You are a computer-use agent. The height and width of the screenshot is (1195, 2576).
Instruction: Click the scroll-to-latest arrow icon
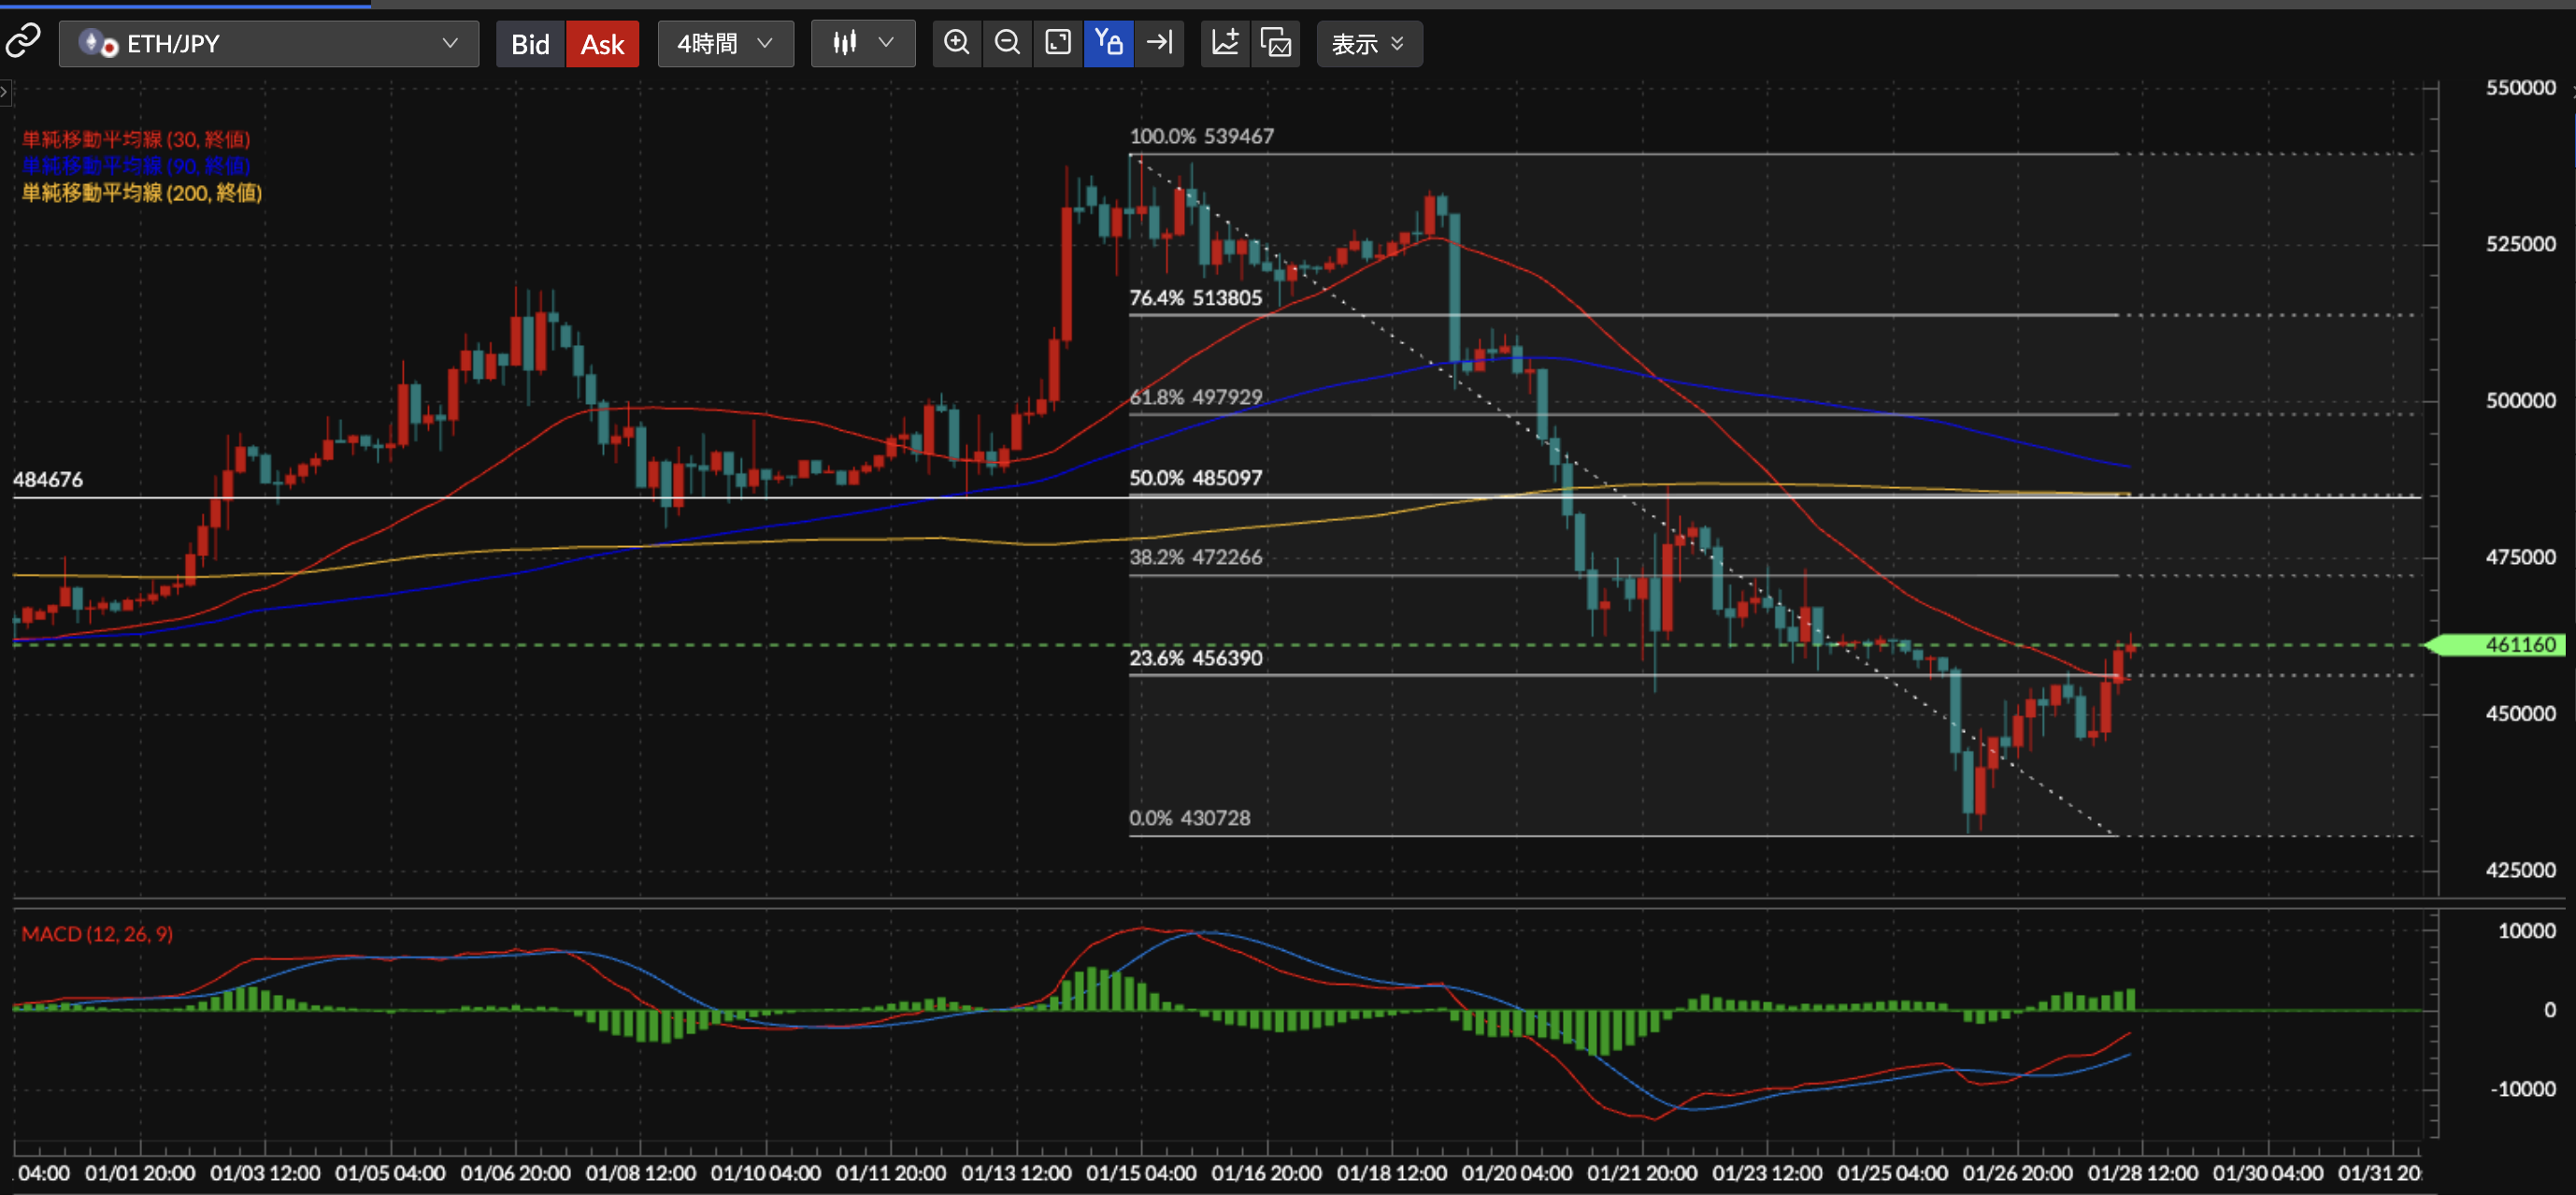pyautogui.click(x=1159, y=43)
